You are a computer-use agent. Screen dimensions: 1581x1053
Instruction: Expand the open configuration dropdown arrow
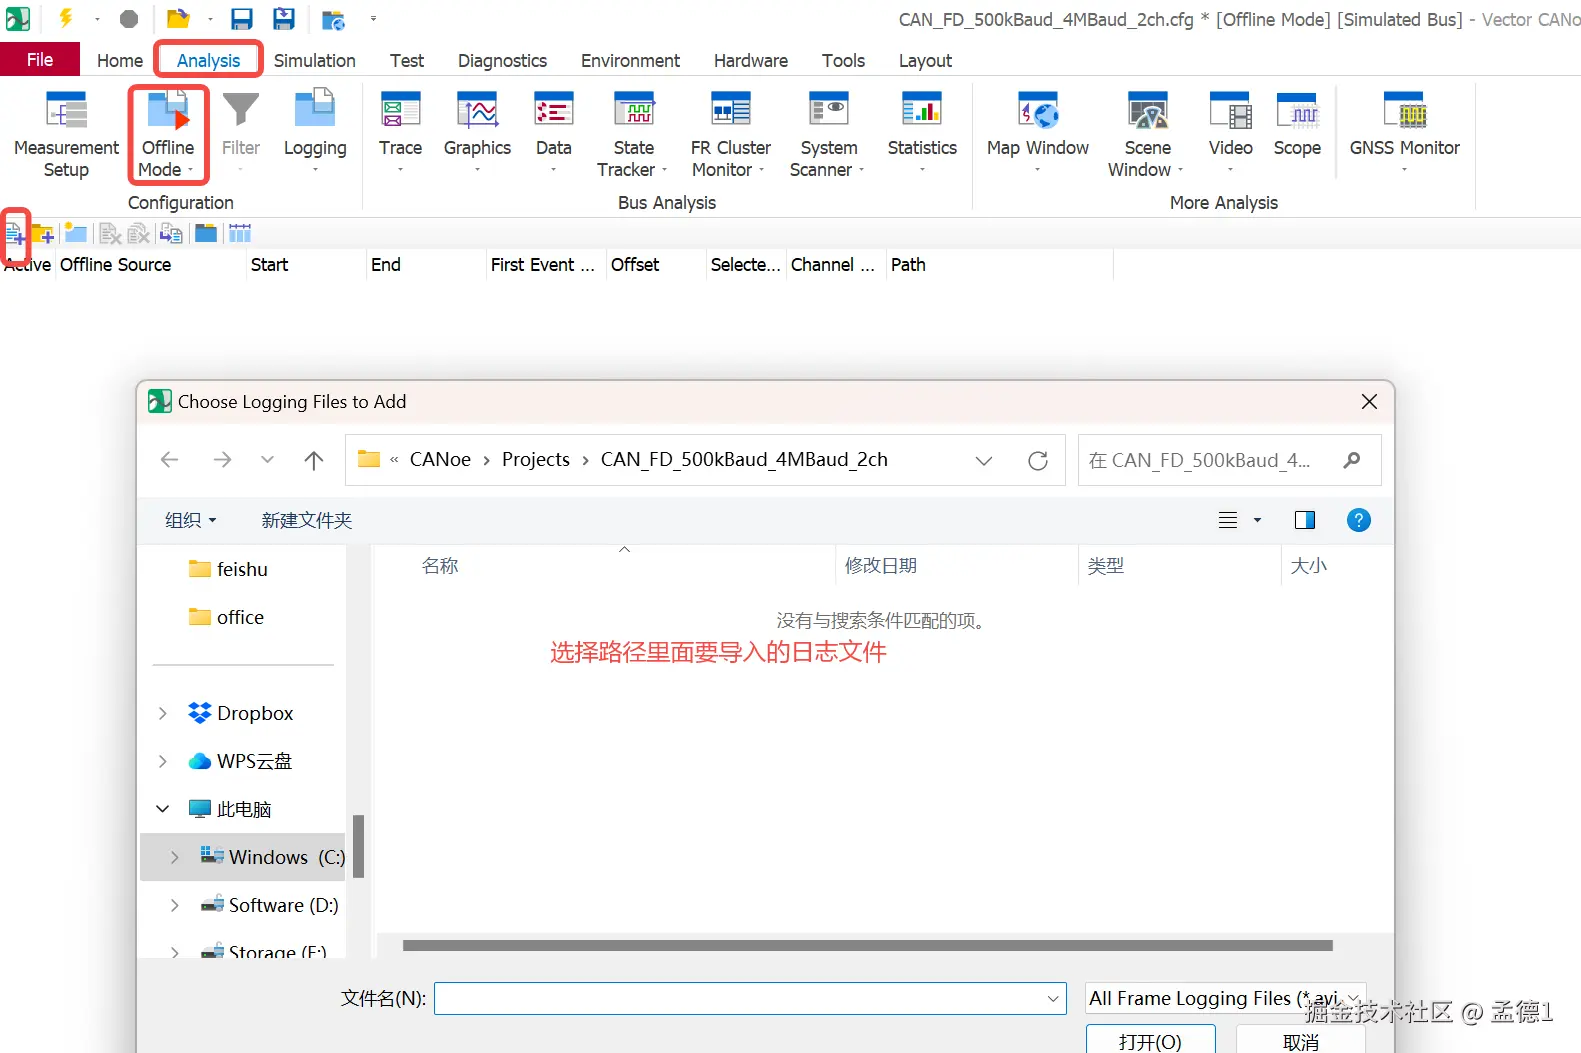[x=210, y=19]
